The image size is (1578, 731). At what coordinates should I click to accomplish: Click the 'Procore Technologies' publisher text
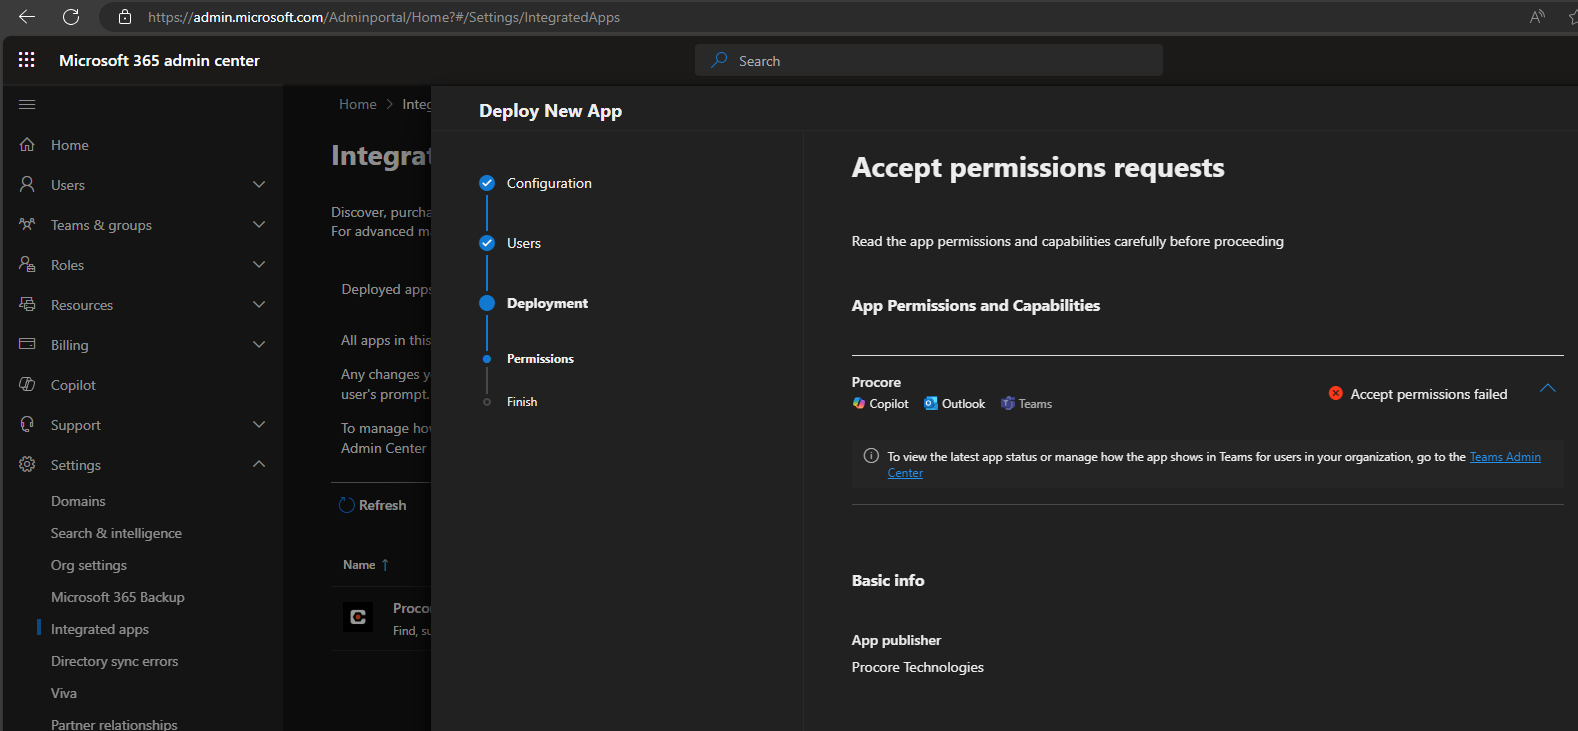(918, 667)
